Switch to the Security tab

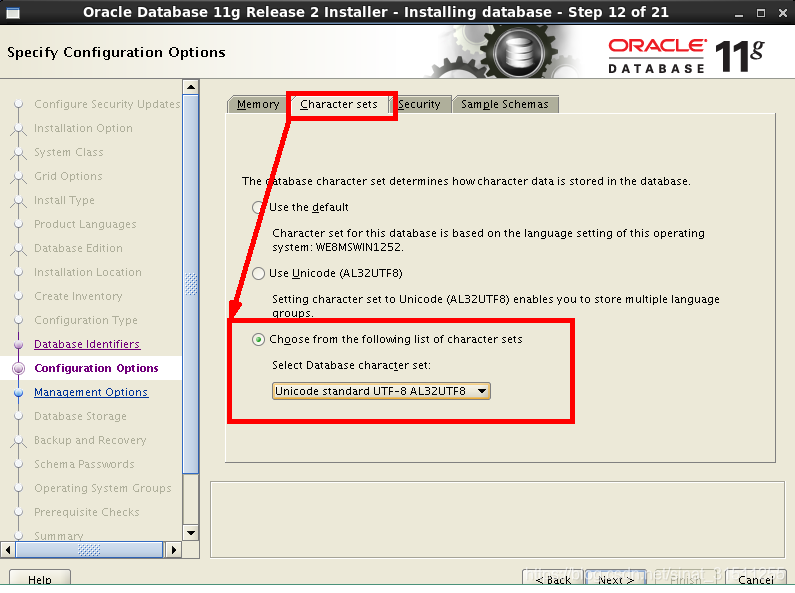pos(419,104)
